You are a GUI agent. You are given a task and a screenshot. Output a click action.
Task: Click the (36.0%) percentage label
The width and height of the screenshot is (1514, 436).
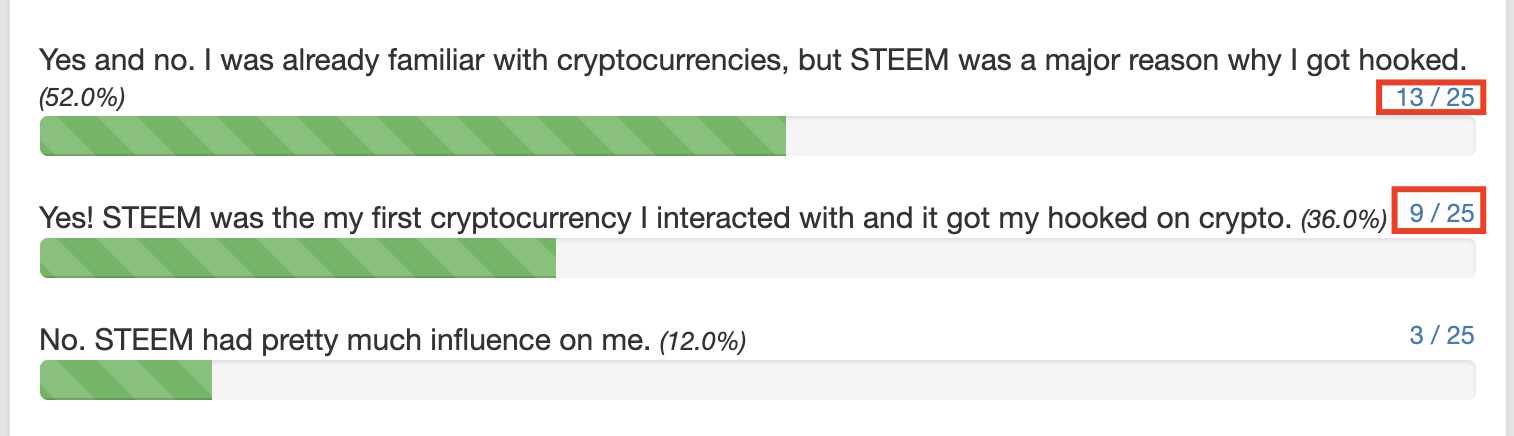[x=1344, y=218]
